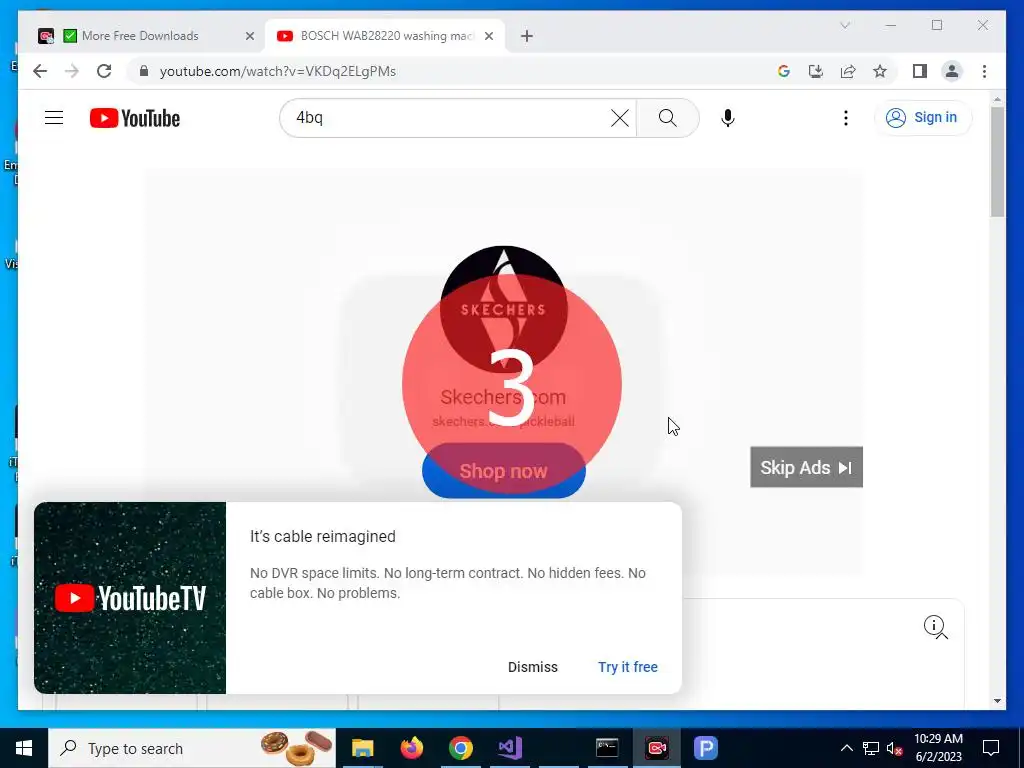The height and width of the screenshot is (768, 1024).
Task: Show hidden system tray icons
Action: tap(846, 748)
